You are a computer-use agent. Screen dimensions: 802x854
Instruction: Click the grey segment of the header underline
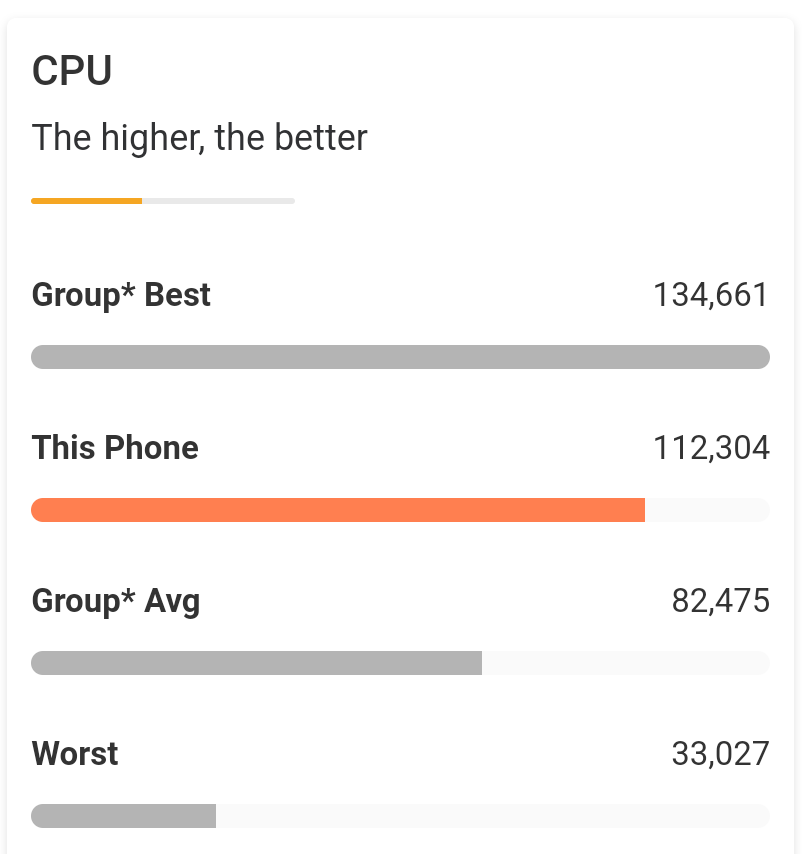pos(218,201)
